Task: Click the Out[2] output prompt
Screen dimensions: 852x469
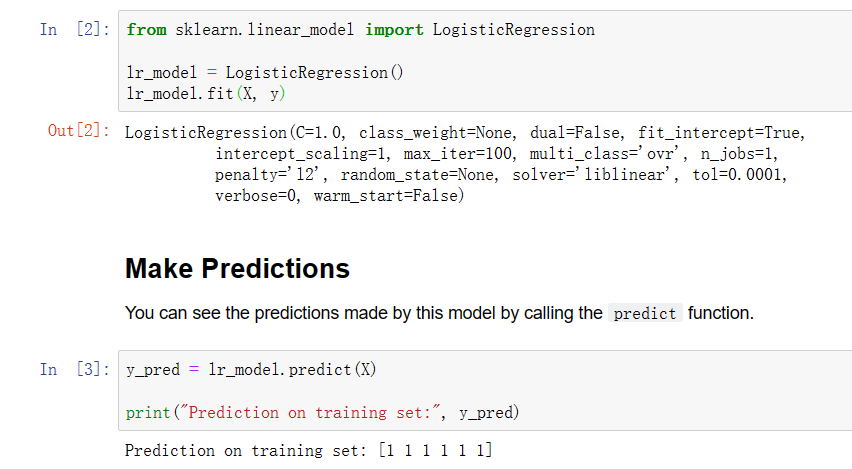Action: click(79, 130)
